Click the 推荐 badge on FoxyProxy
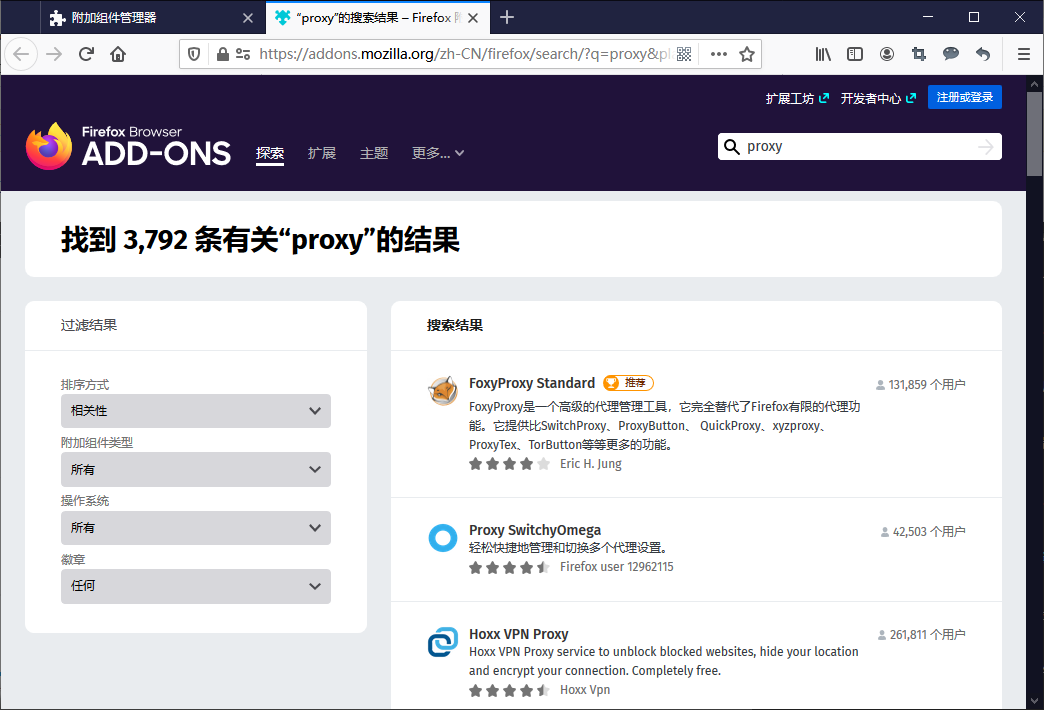Screen dimensions: 1044x710 (x=629, y=383)
